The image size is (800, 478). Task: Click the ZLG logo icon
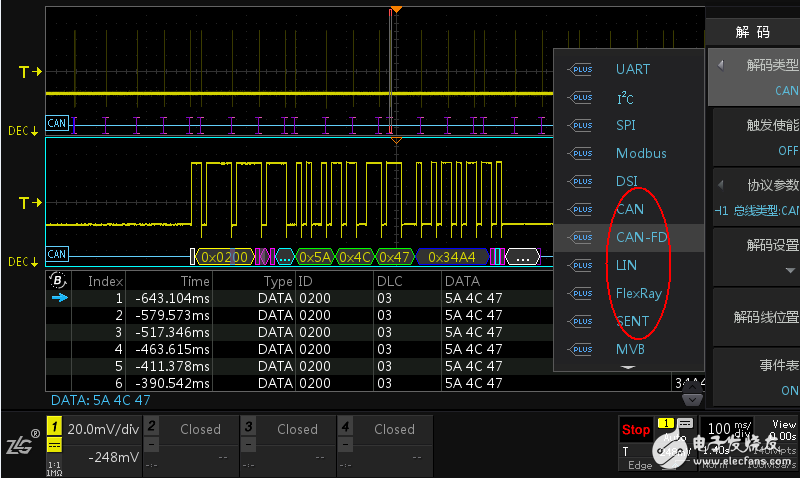(x=20, y=446)
